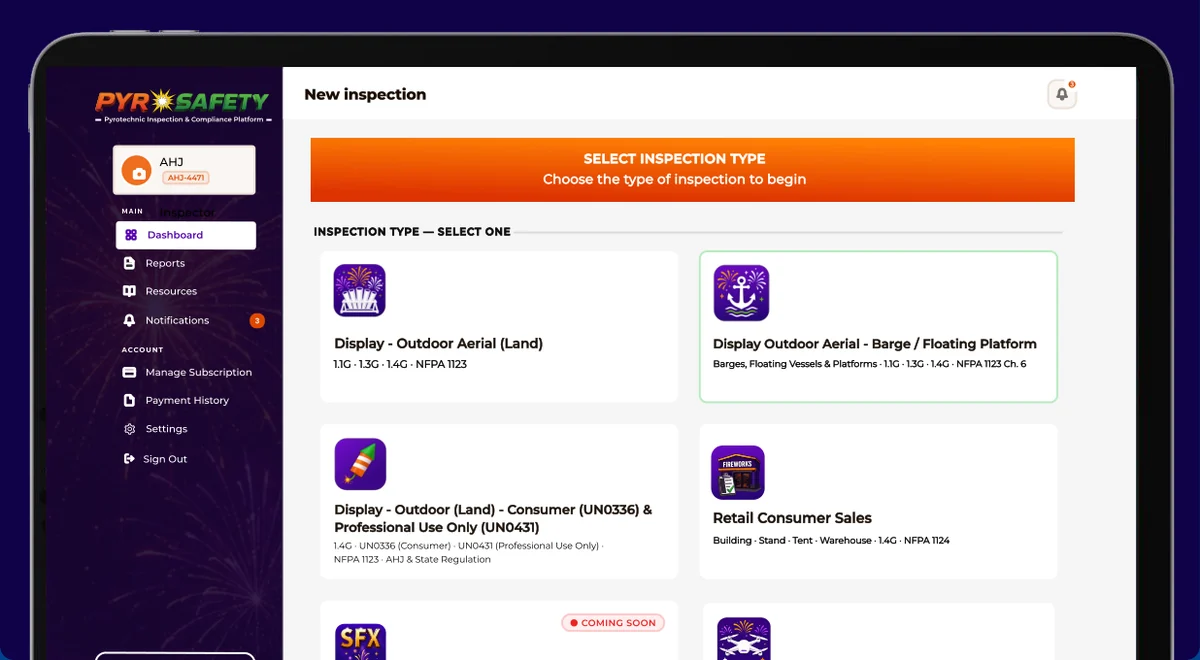
Task: Open Manage Subscription via its card icon
Action: click(129, 372)
